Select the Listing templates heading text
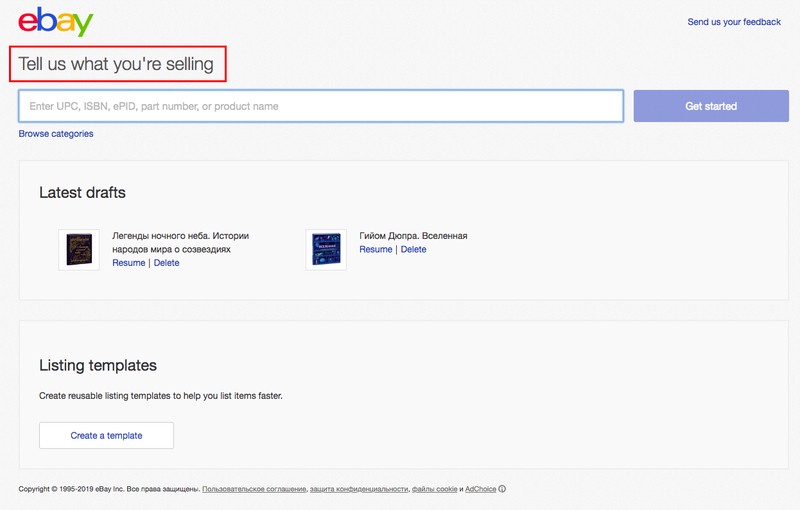 (98, 365)
